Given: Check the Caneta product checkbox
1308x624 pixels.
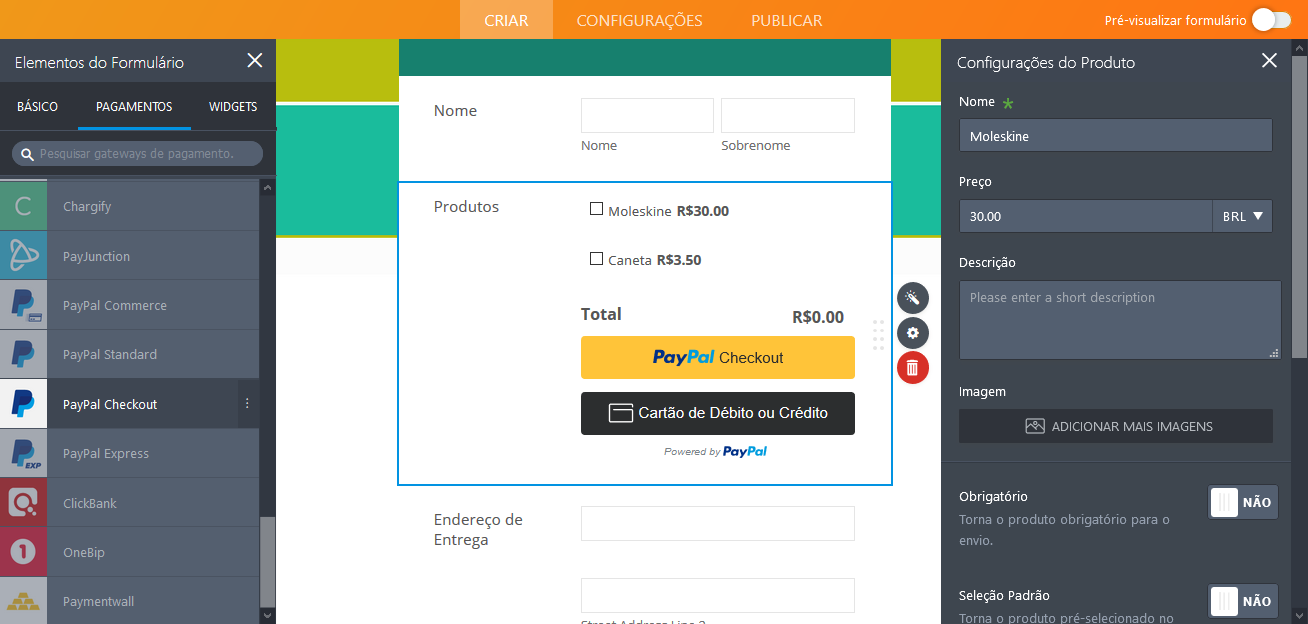Looking at the screenshot, I should [597, 259].
